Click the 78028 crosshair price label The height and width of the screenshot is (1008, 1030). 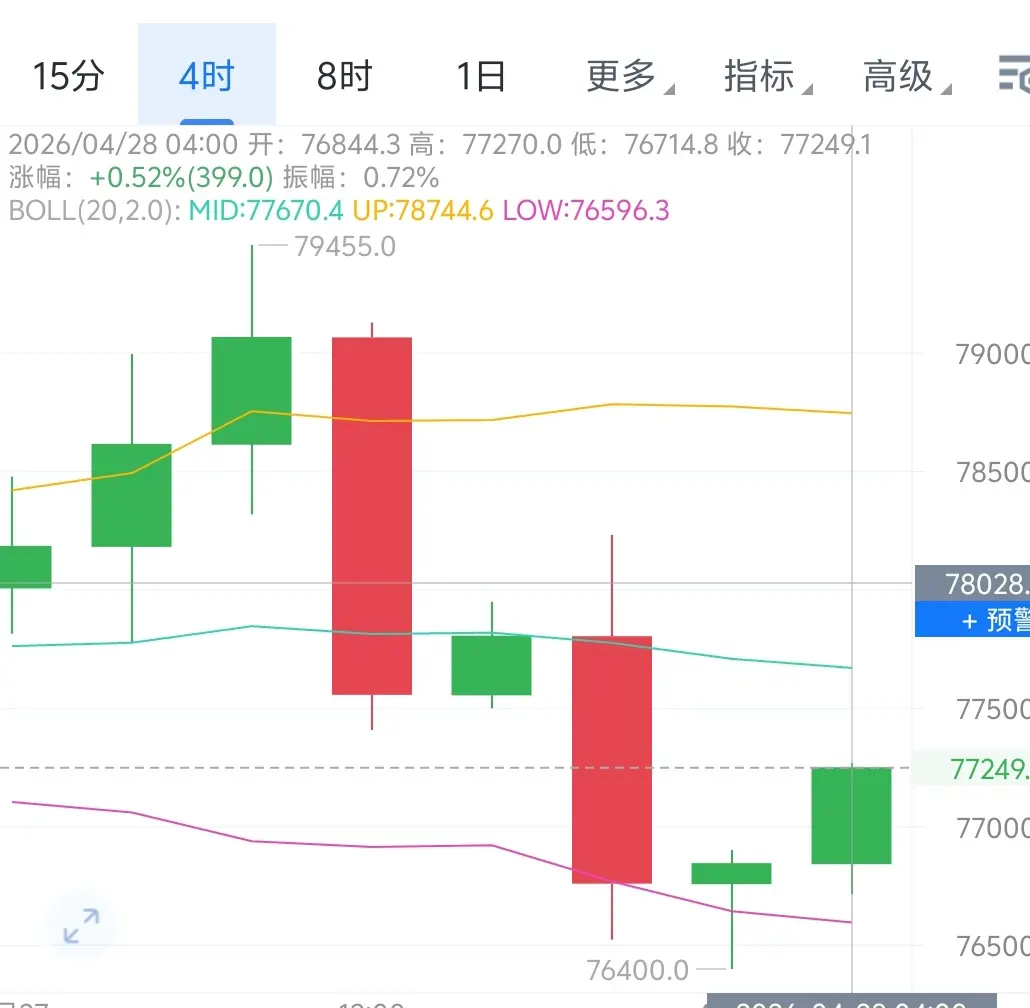coord(972,583)
